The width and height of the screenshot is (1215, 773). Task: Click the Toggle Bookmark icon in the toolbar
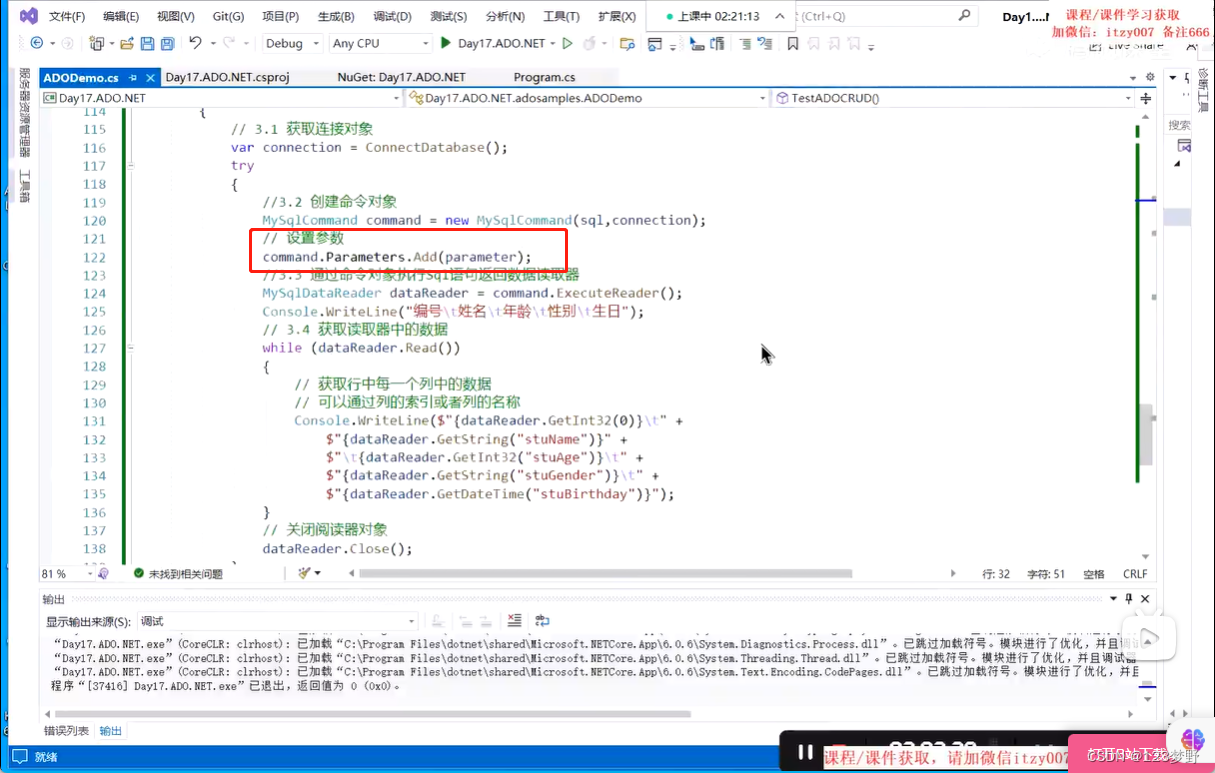793,43
